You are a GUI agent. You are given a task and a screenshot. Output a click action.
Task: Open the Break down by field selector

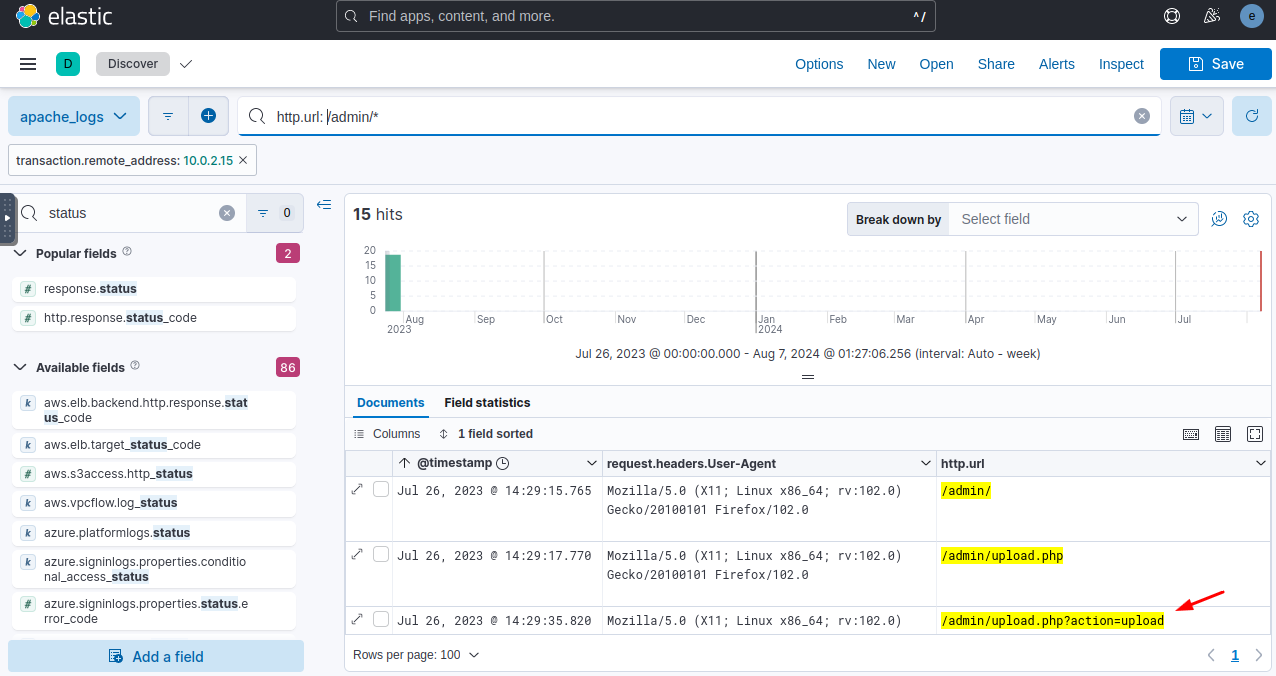pos(1072,219)
